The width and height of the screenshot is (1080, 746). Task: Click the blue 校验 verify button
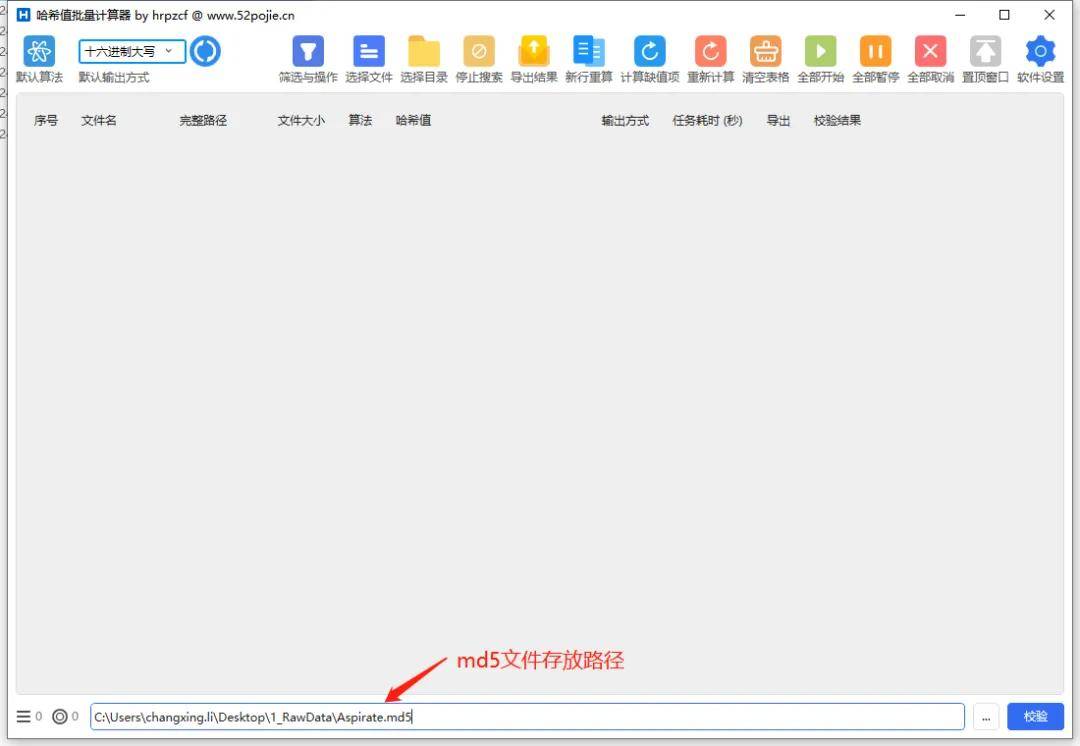coord(1035,716)
